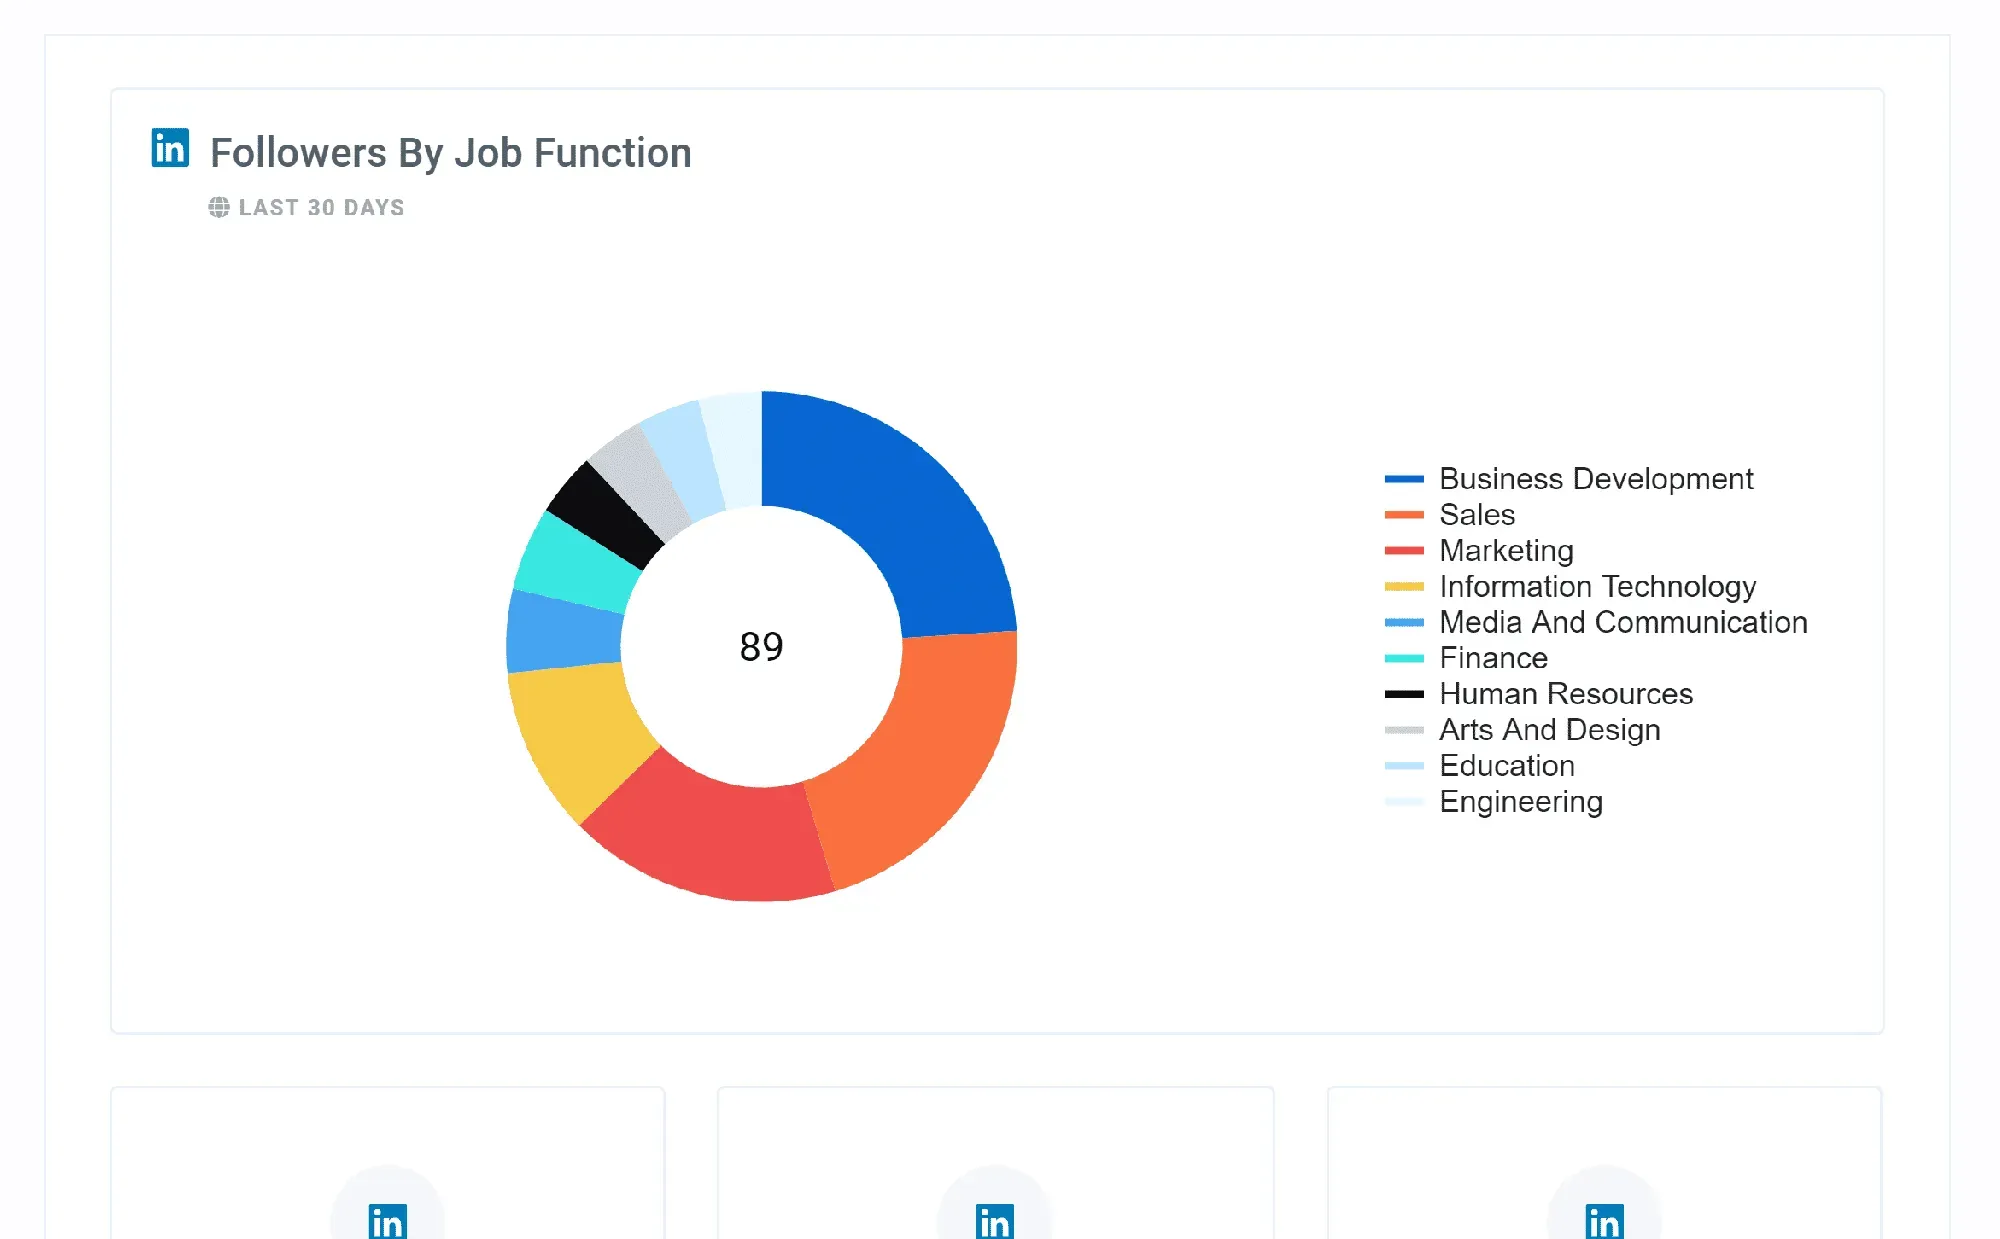Select the cyan Finance donut slice

(578, 565)
